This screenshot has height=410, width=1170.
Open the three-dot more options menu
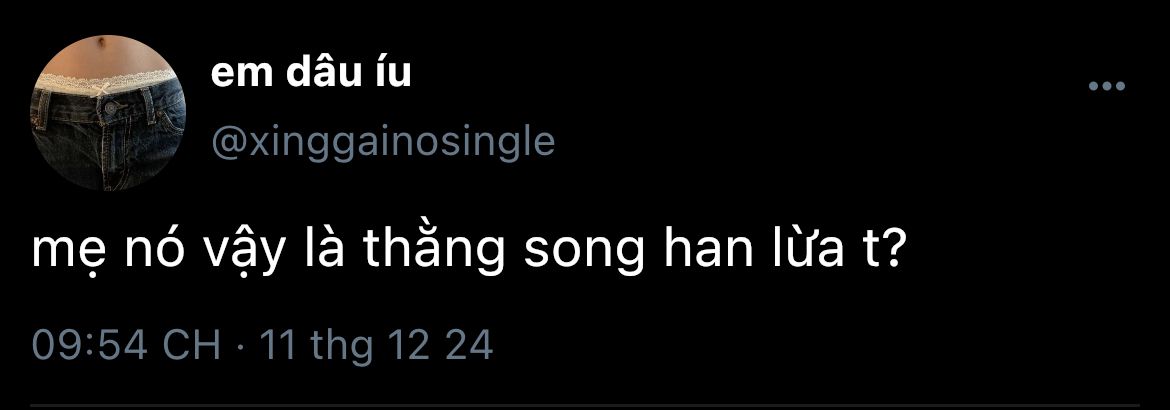(x=1107, y=87)
